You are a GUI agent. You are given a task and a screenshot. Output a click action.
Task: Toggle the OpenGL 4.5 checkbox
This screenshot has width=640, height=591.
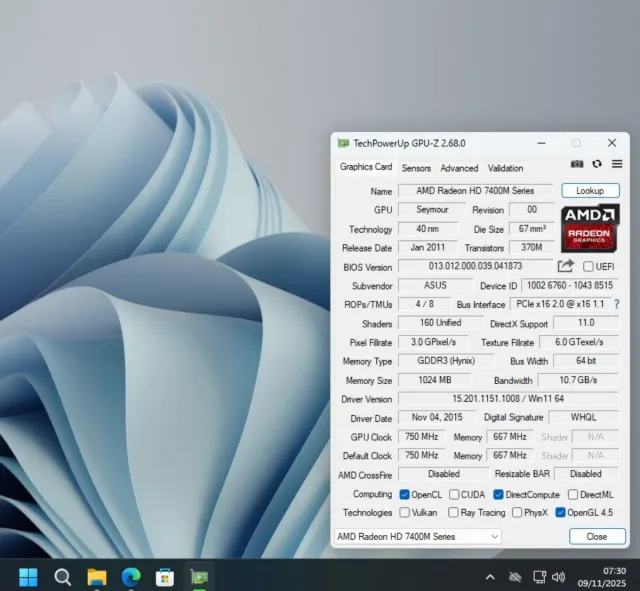click(x=560, y=513)
